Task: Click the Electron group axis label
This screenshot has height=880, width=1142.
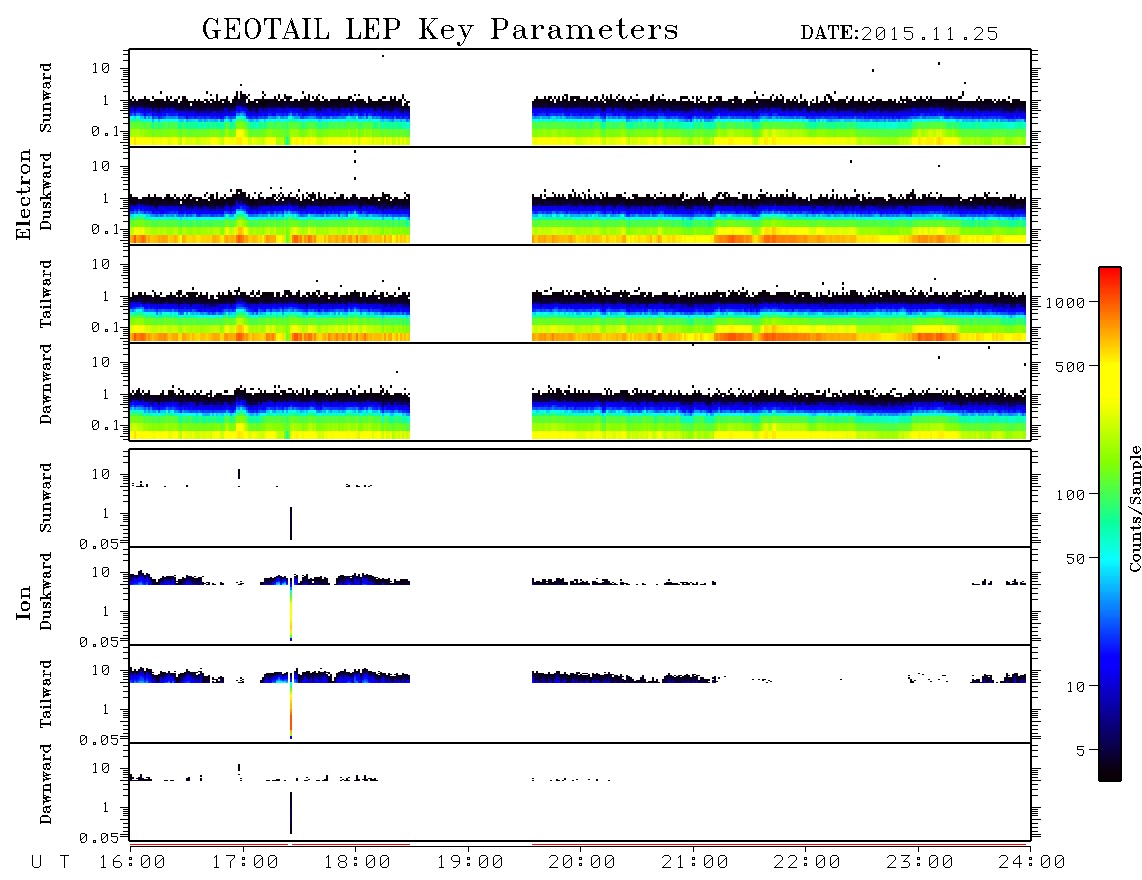Action: point(23,195)
